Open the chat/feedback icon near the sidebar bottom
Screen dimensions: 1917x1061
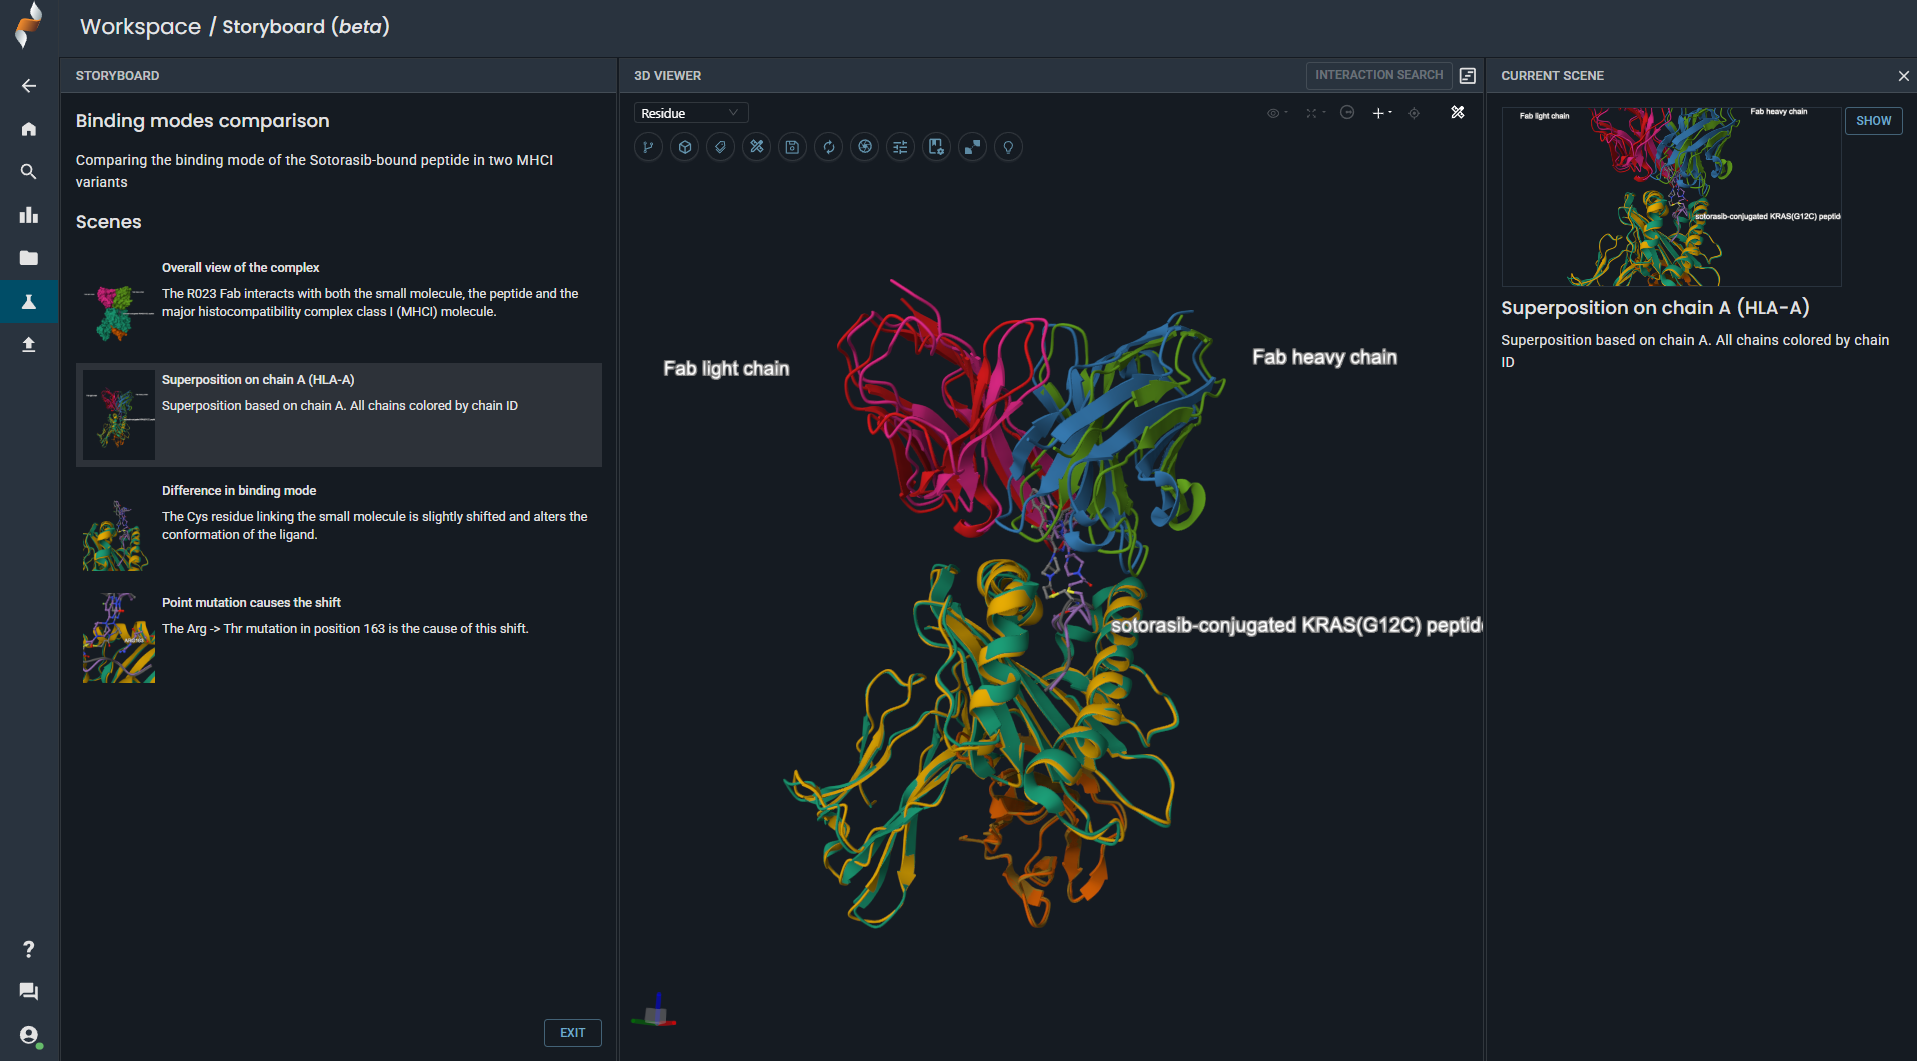(x=28, y=991)
